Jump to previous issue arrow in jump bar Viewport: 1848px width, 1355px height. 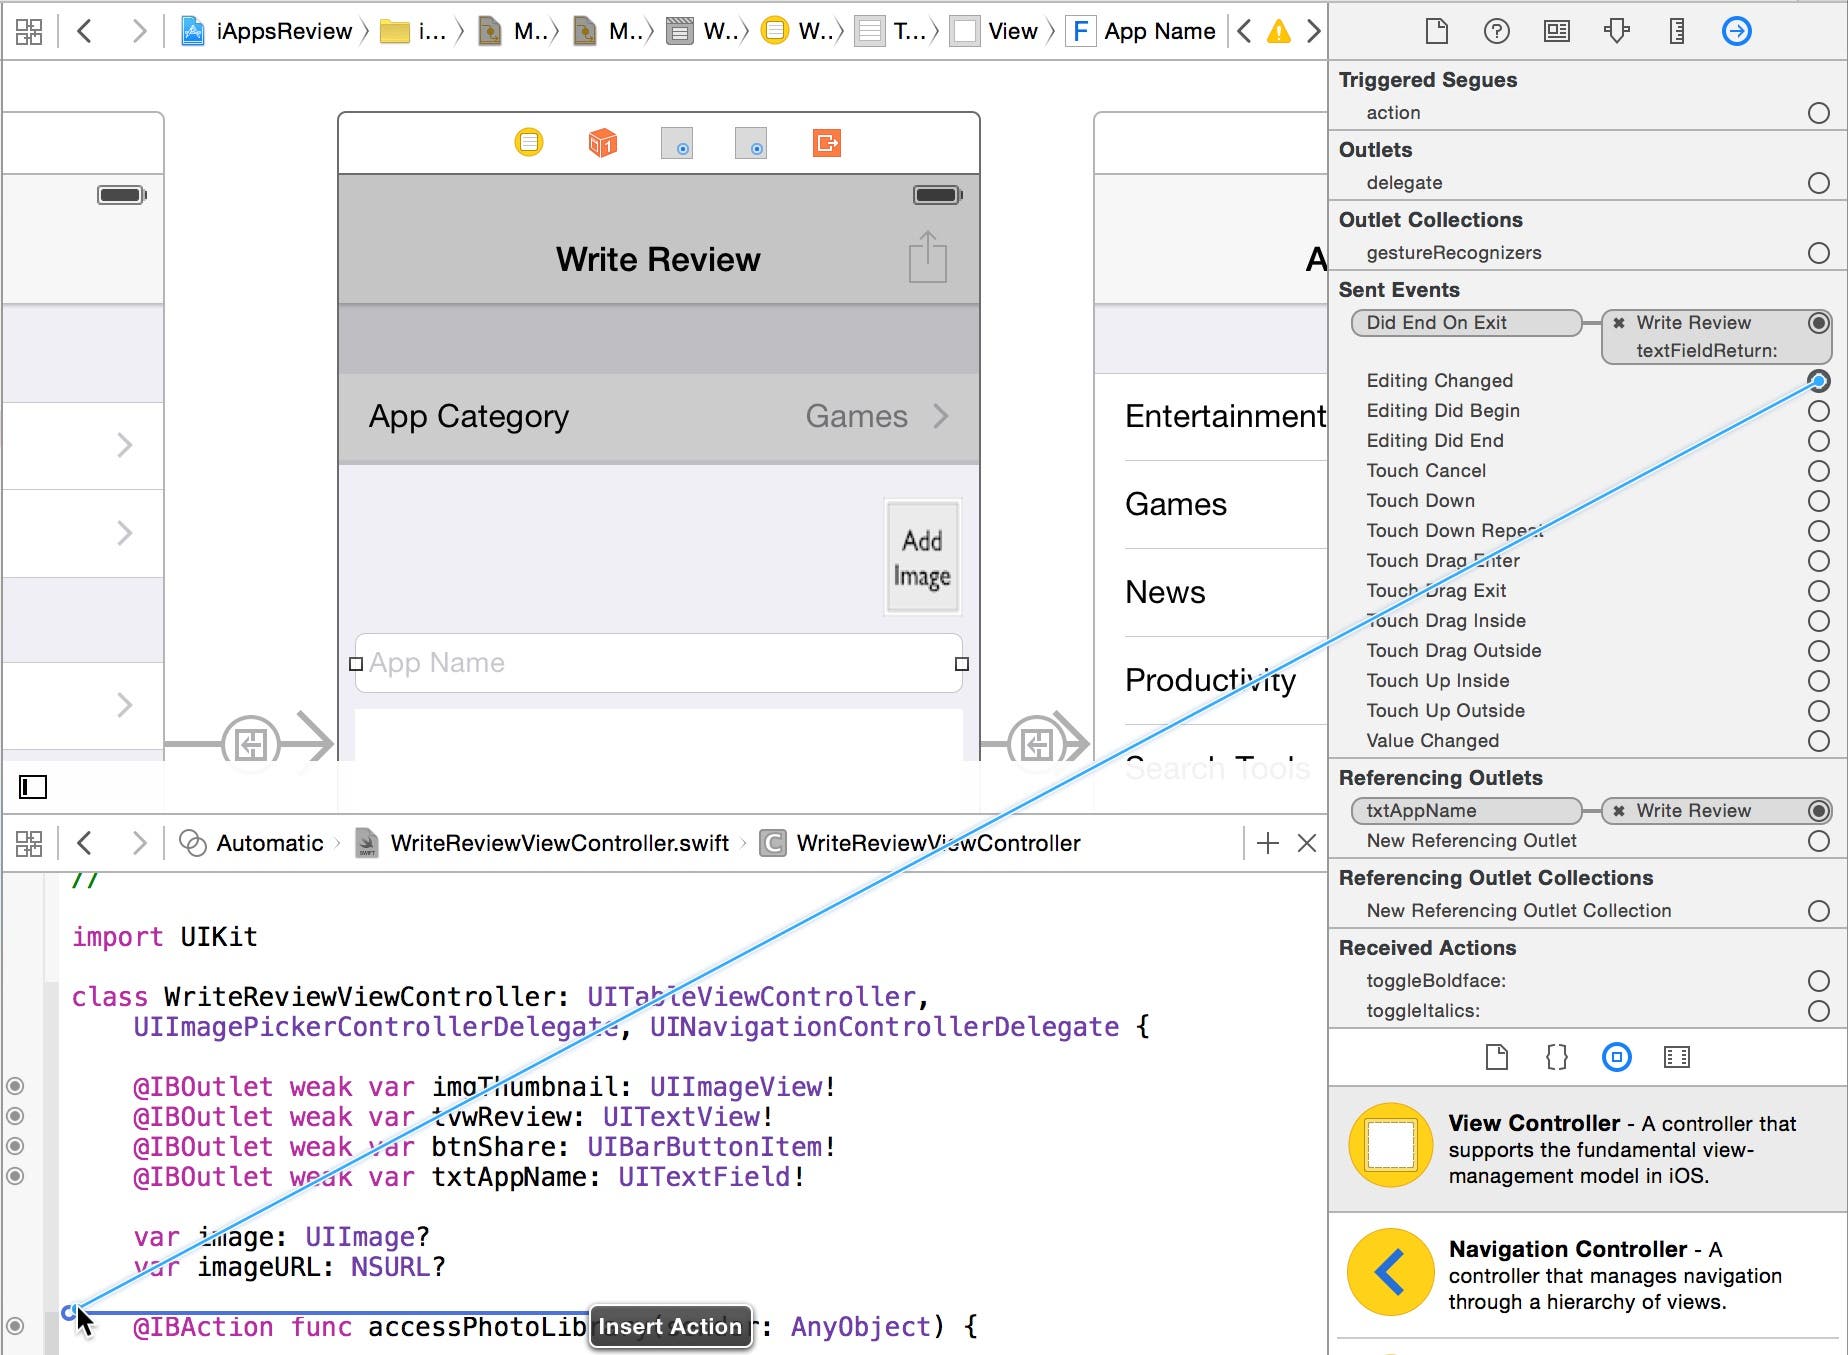point(1244,31)
